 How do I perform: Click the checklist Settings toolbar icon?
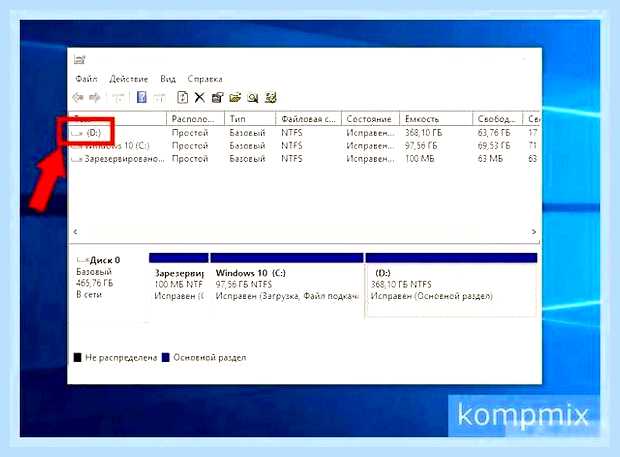coord(271,97)
